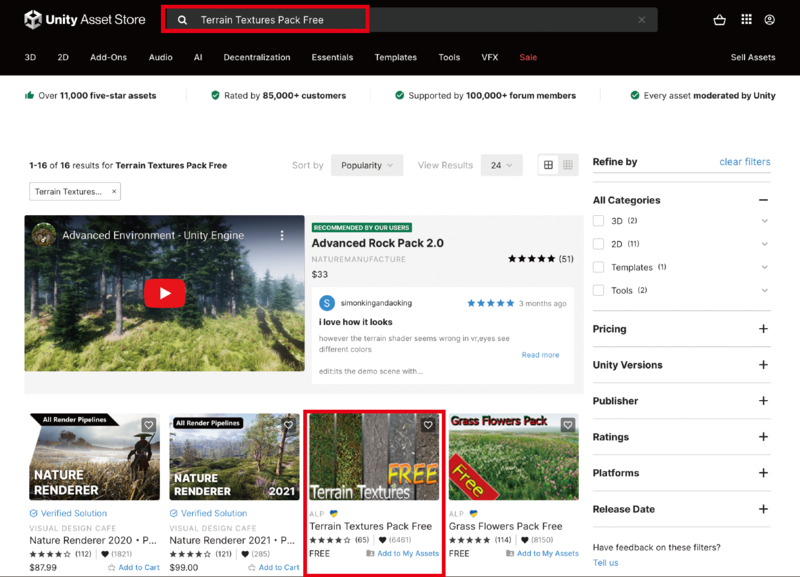Click the Advanced Environment channel avatar
Image resolution: width=800 pixels, height=577 pixels.
point(43,235)
